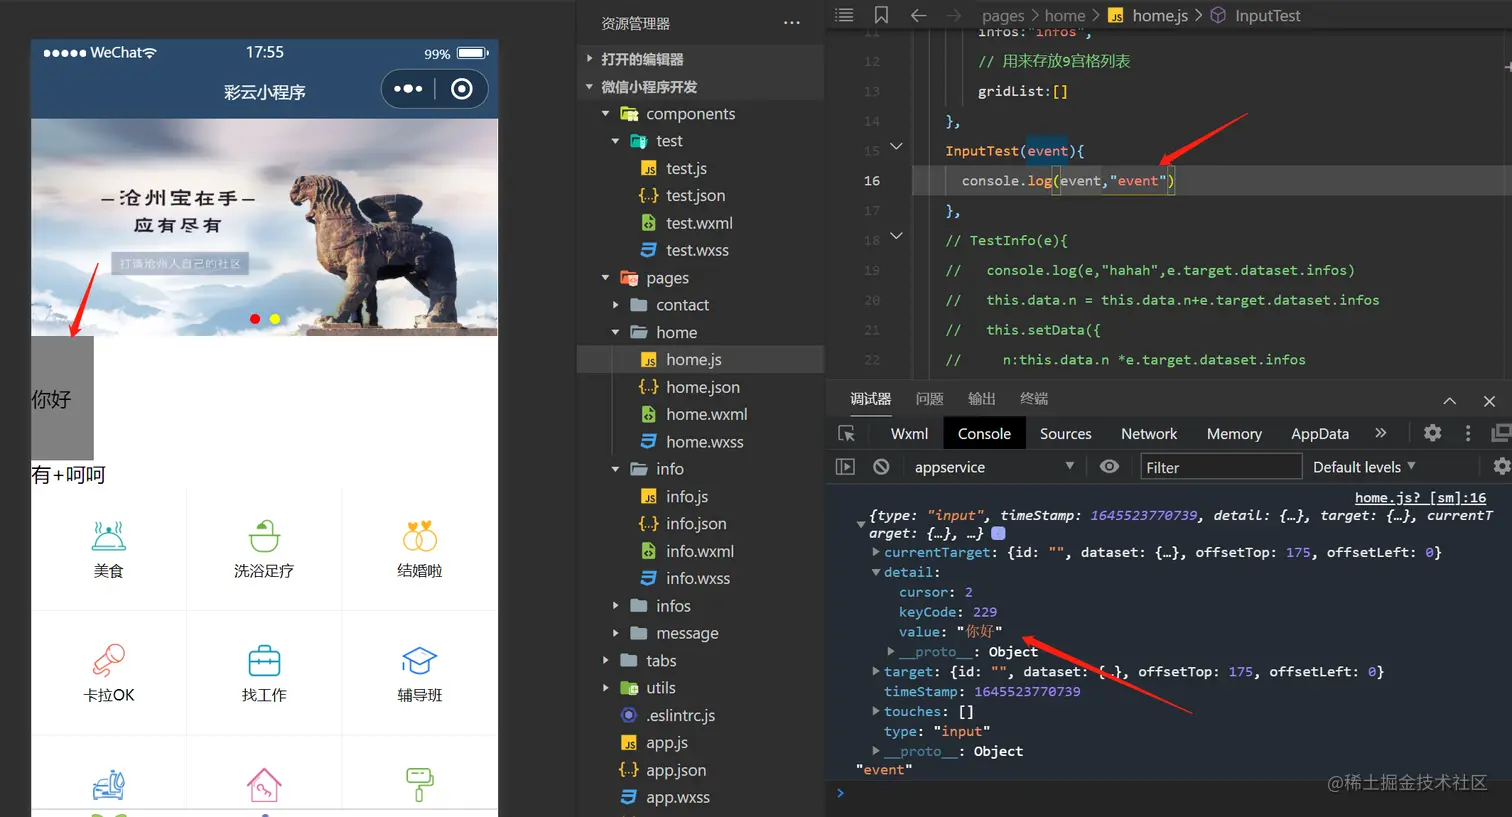Tap the 辅导班 graduation cap icon
The height and width of the screenshot is (817, 1512).
tap(419, 661)
